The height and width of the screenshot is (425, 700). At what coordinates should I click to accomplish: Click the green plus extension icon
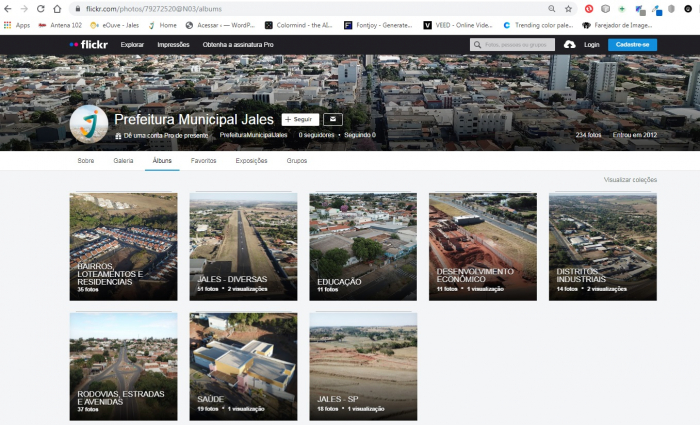click(622, 9)
